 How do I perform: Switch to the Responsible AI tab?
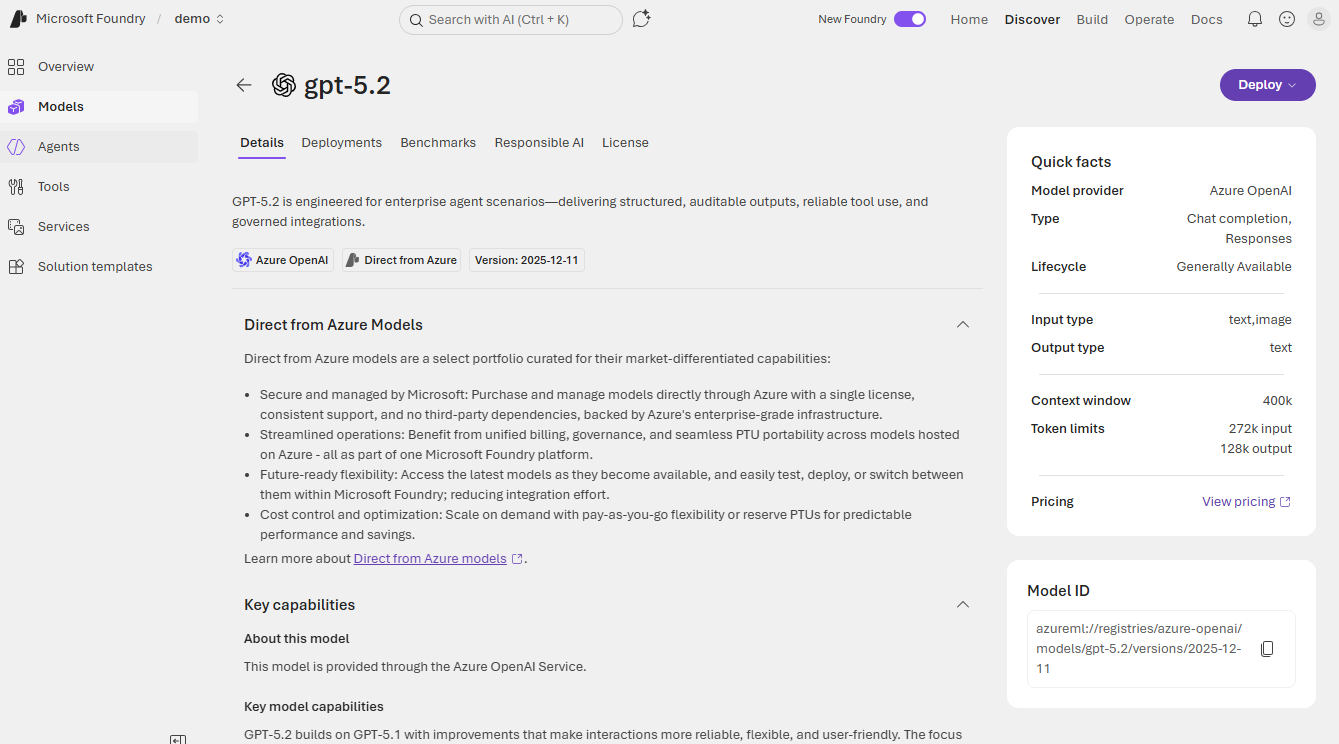coord(539,143)
